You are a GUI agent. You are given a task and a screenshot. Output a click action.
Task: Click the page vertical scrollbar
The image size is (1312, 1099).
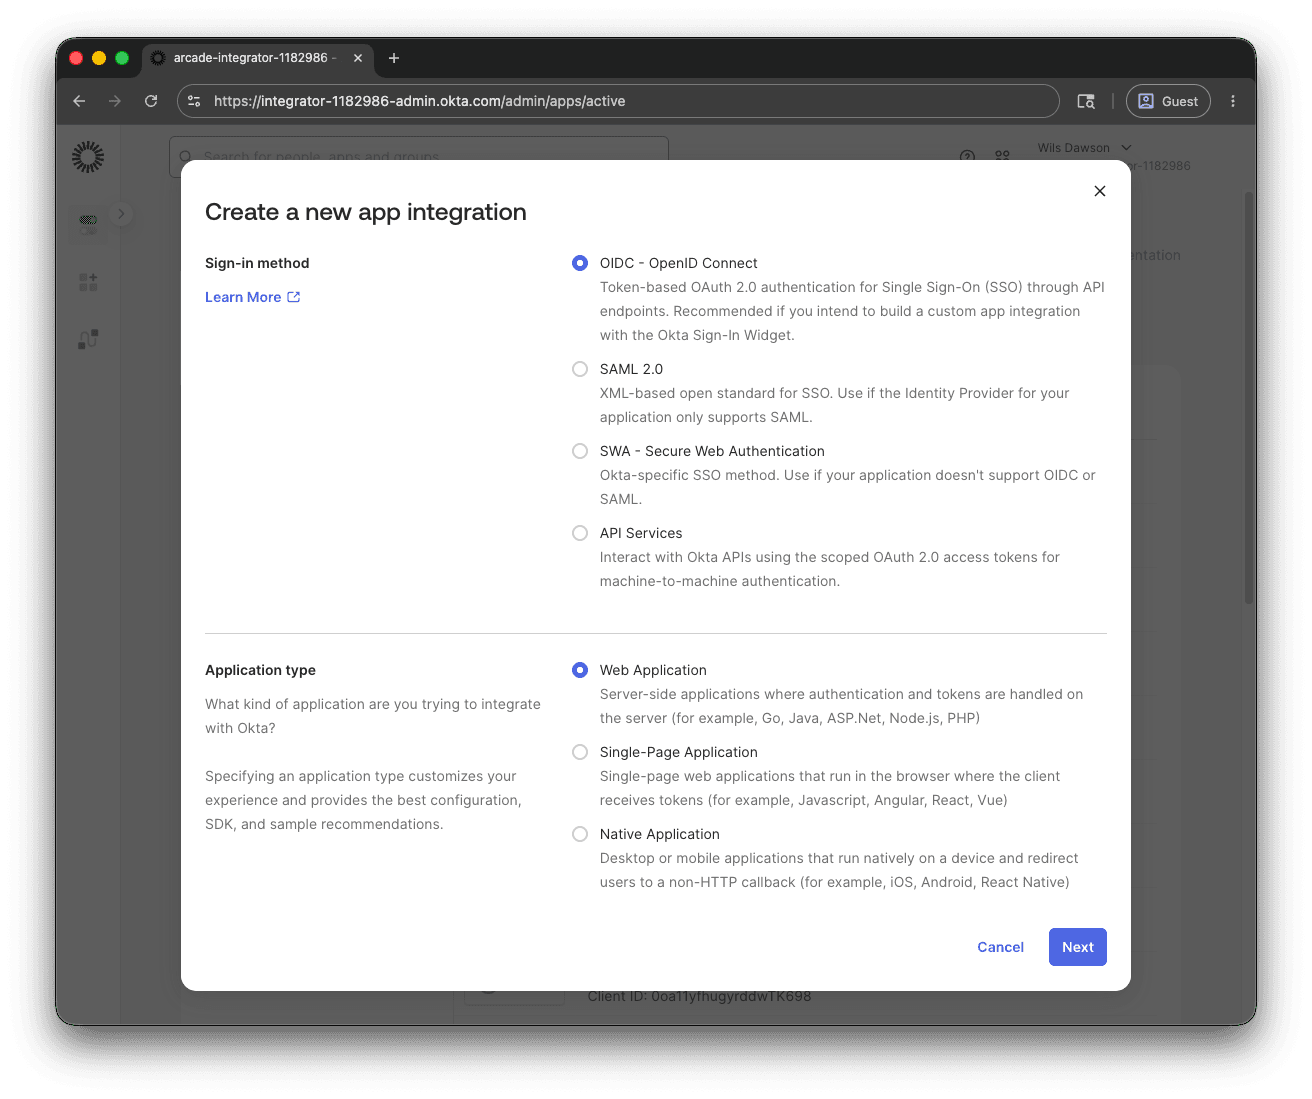[1249, 398]
